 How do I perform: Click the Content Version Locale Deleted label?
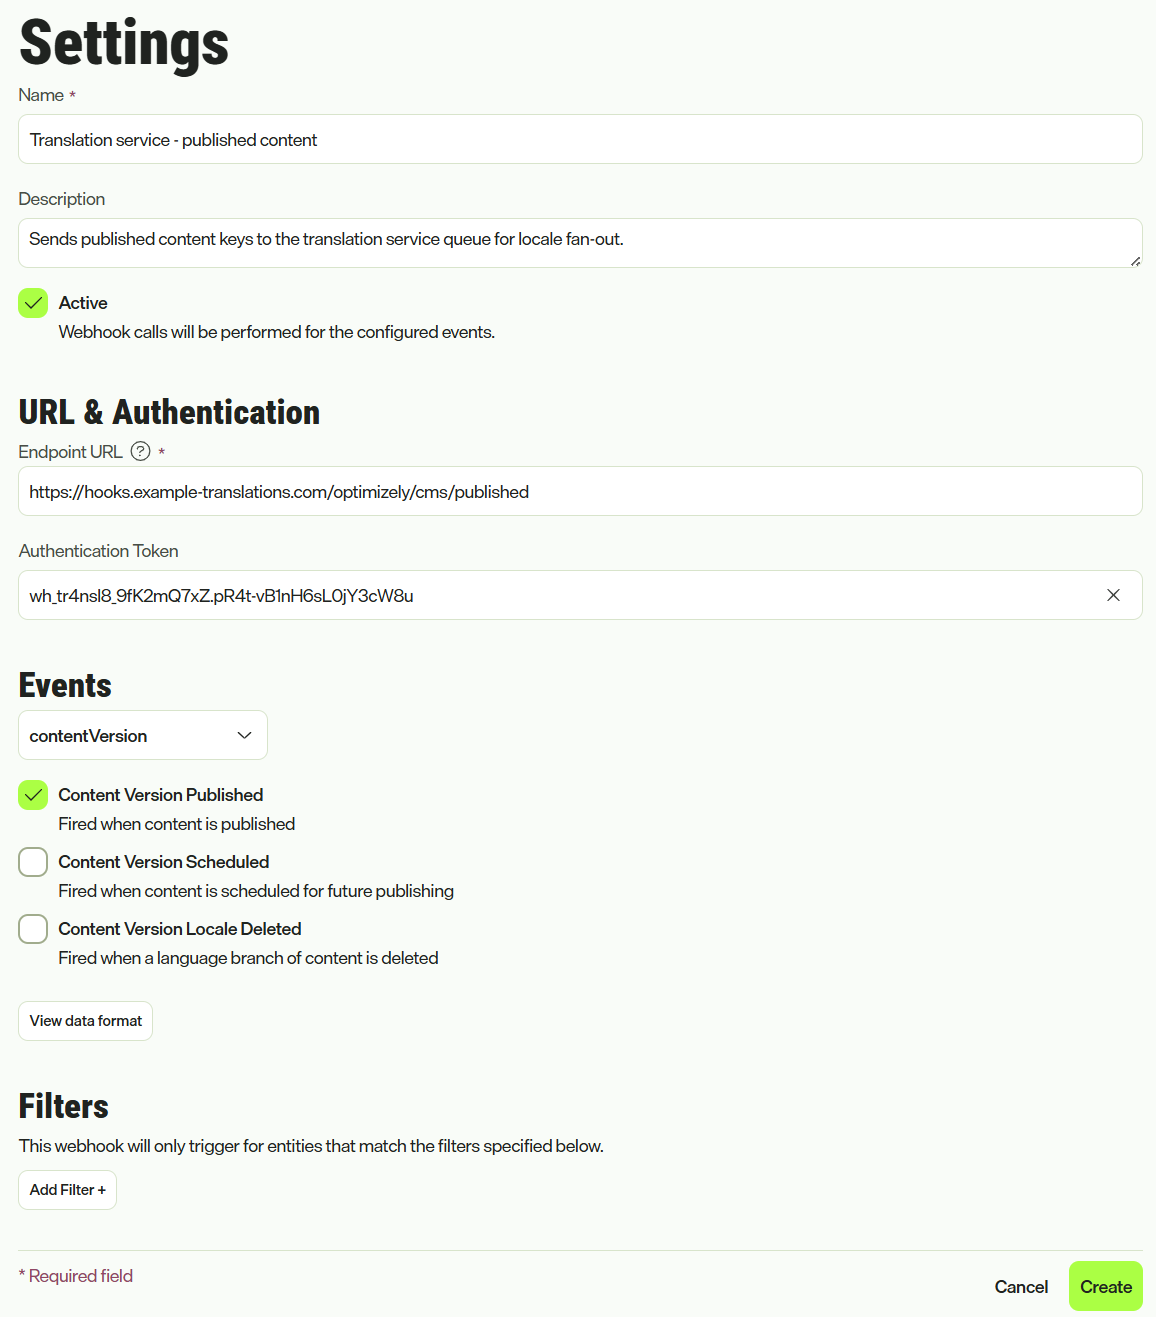tap(180, 929)
